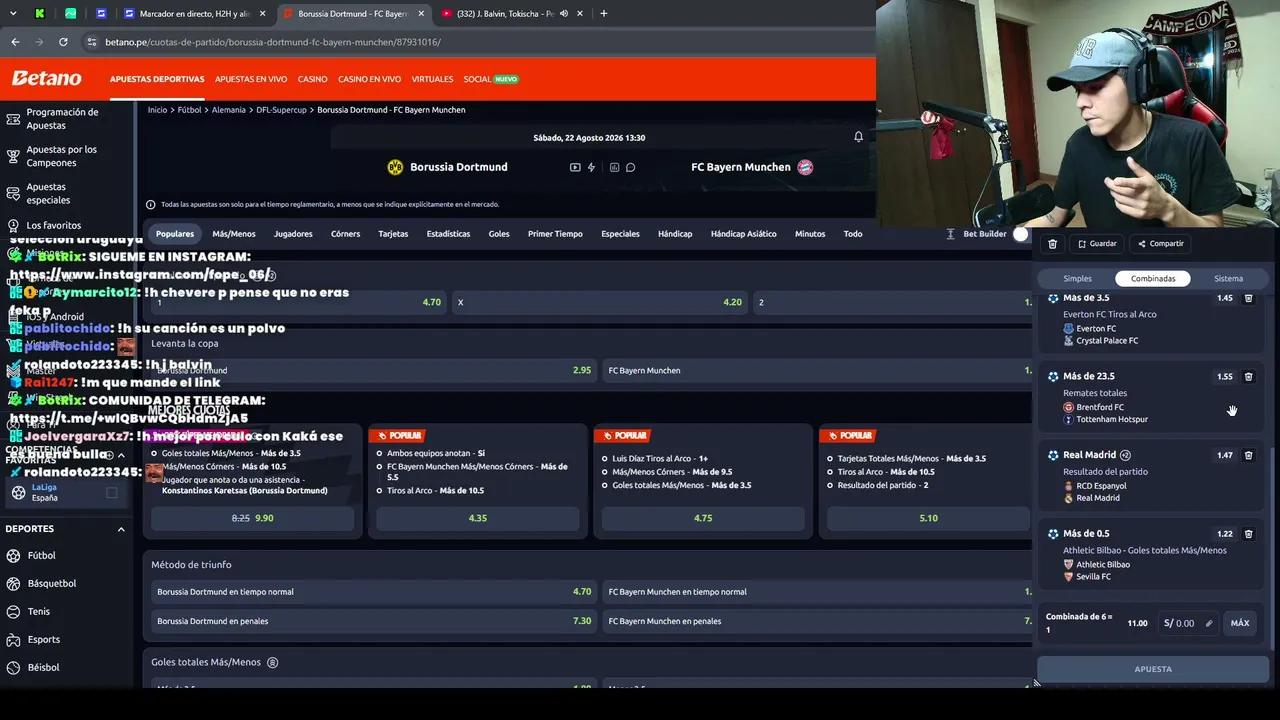Go back in browser history
This screenshot has height=720, width=1280.
[15, 42]
